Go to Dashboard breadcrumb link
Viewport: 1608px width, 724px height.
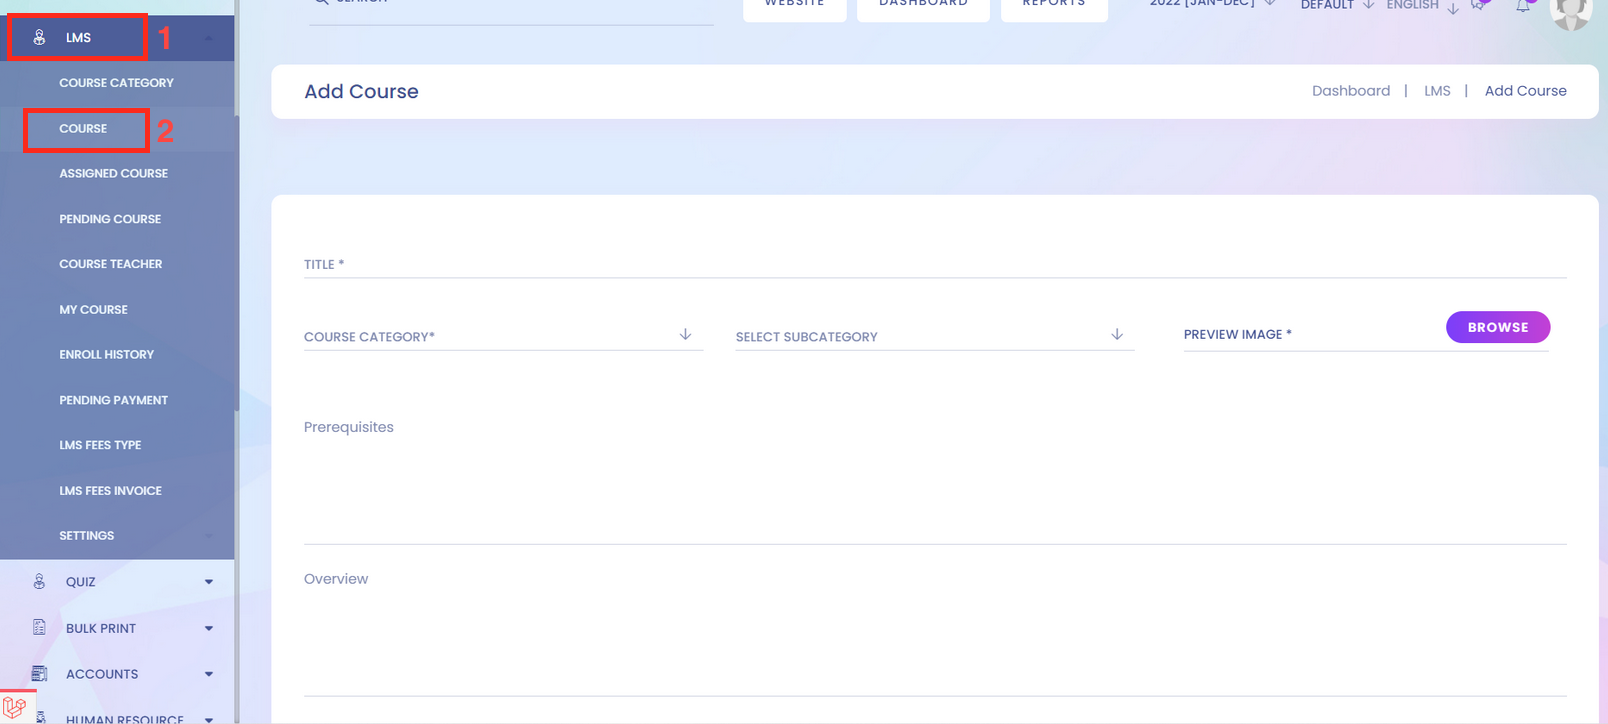click(x=1350, y=91)
